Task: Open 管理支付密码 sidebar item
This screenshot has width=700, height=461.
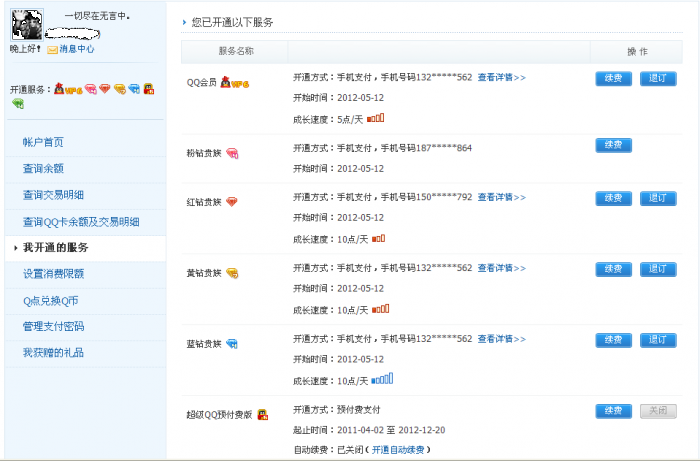Action: (x=53, y=327)
